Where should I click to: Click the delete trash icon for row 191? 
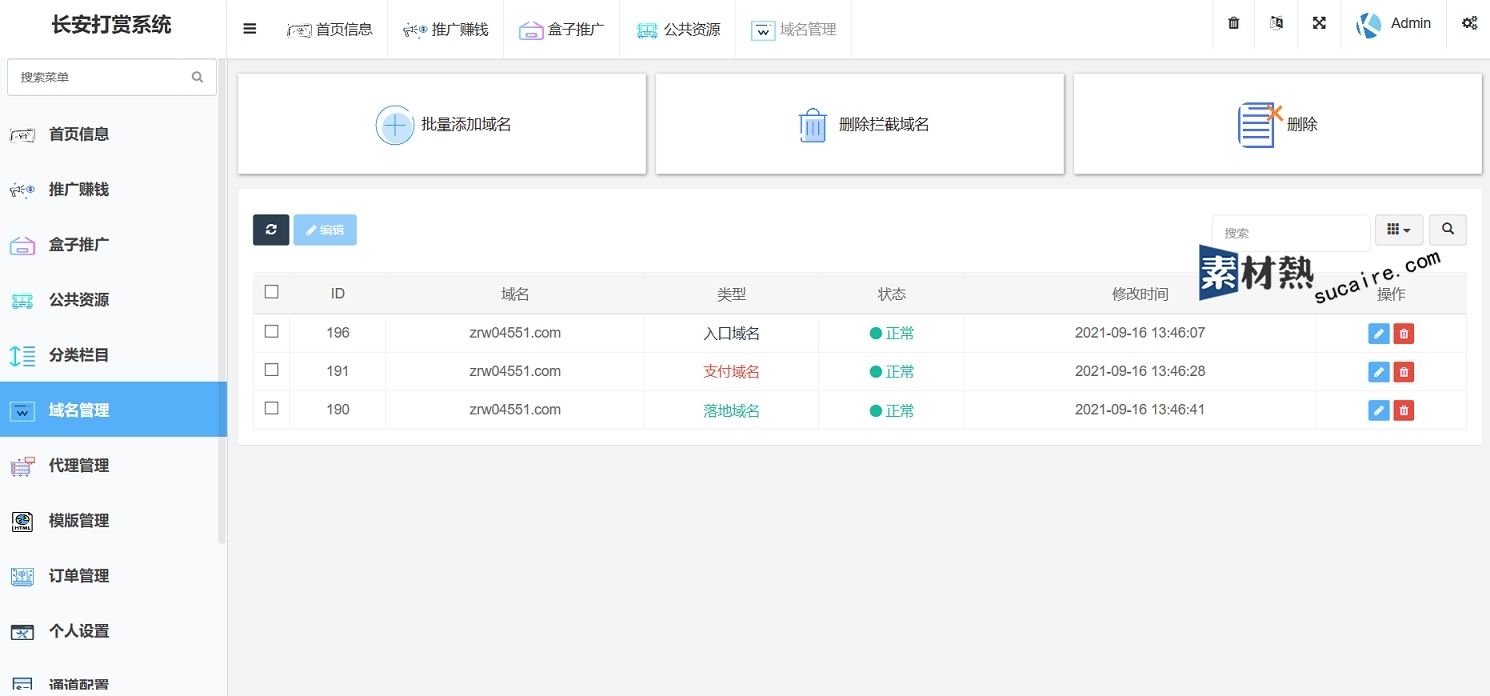pyautogui.click(x=1404, y=372)
